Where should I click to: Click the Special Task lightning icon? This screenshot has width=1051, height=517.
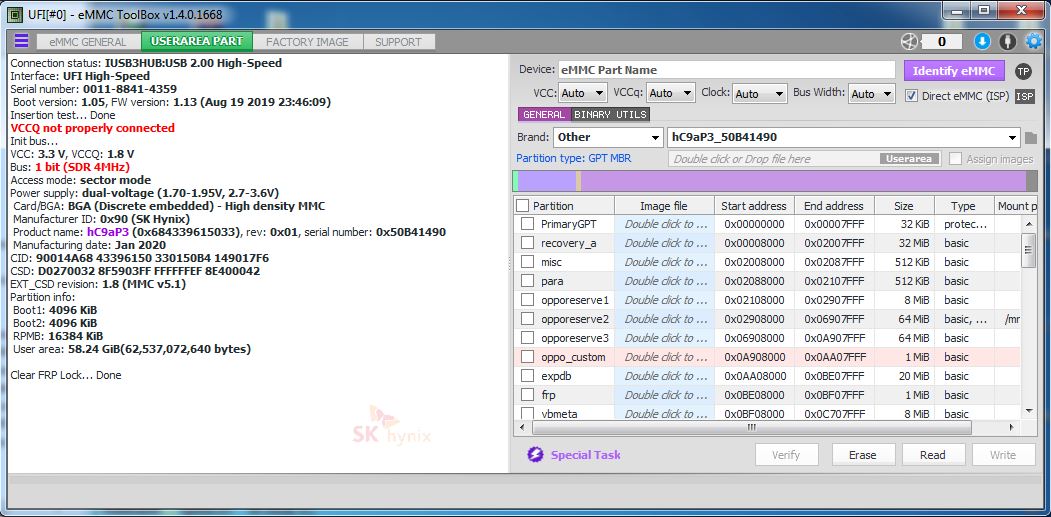pos(535,455)
